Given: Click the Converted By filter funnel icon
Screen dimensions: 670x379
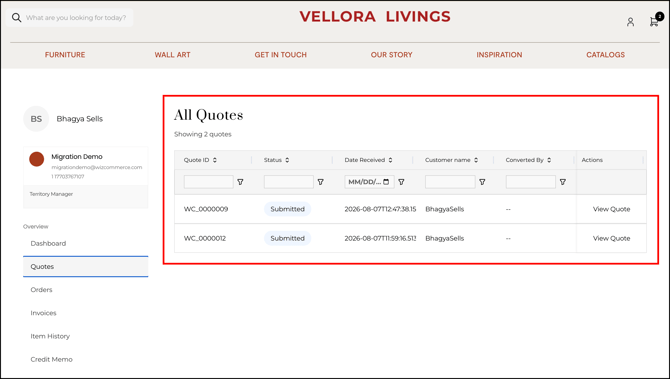Looking at the screenshot, I should [563, 182].
